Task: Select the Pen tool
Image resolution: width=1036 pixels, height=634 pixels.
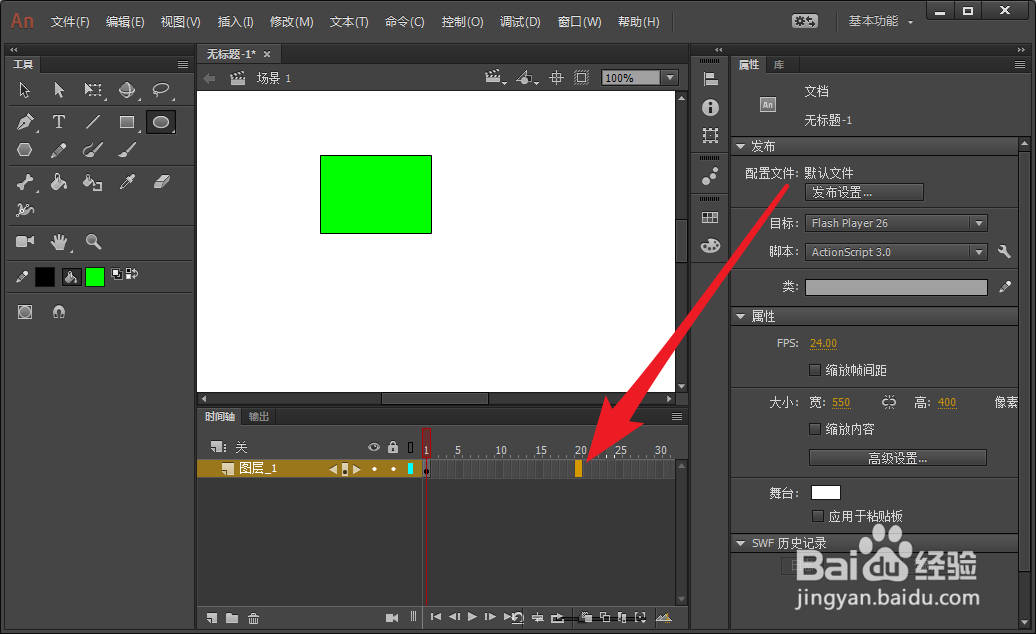Action: point(26,121)
